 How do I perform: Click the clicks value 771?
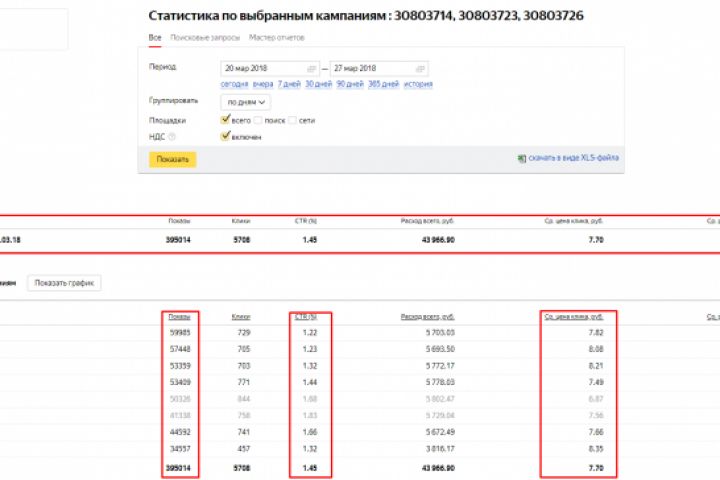pos(244,382)
